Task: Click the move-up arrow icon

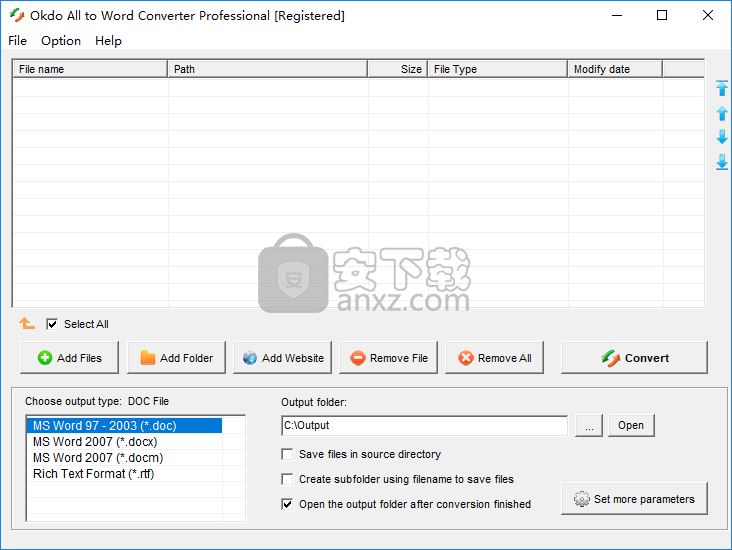Action: (722, 113)
